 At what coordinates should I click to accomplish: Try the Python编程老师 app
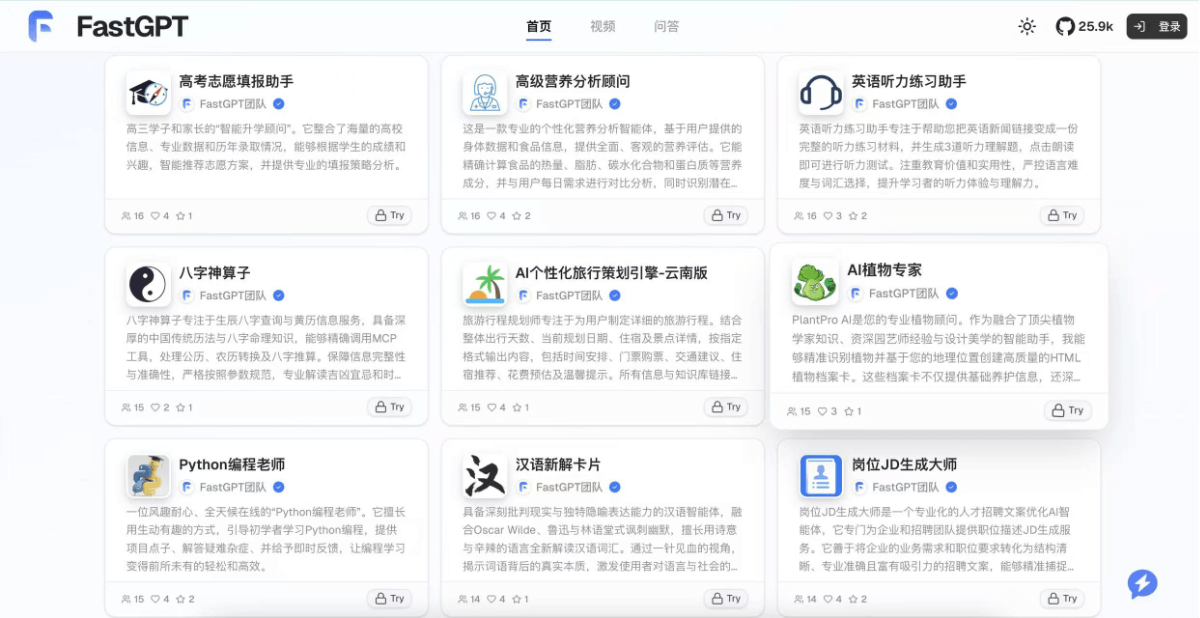point(389,598)
